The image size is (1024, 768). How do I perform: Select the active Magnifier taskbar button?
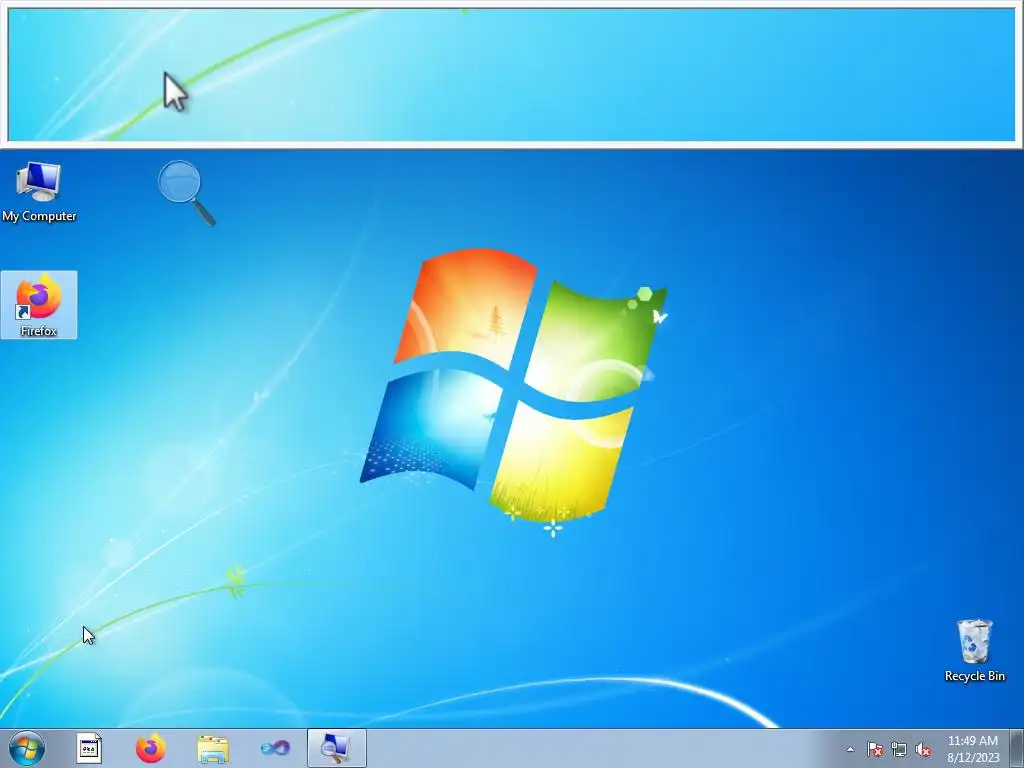click(x=336, y=748)
